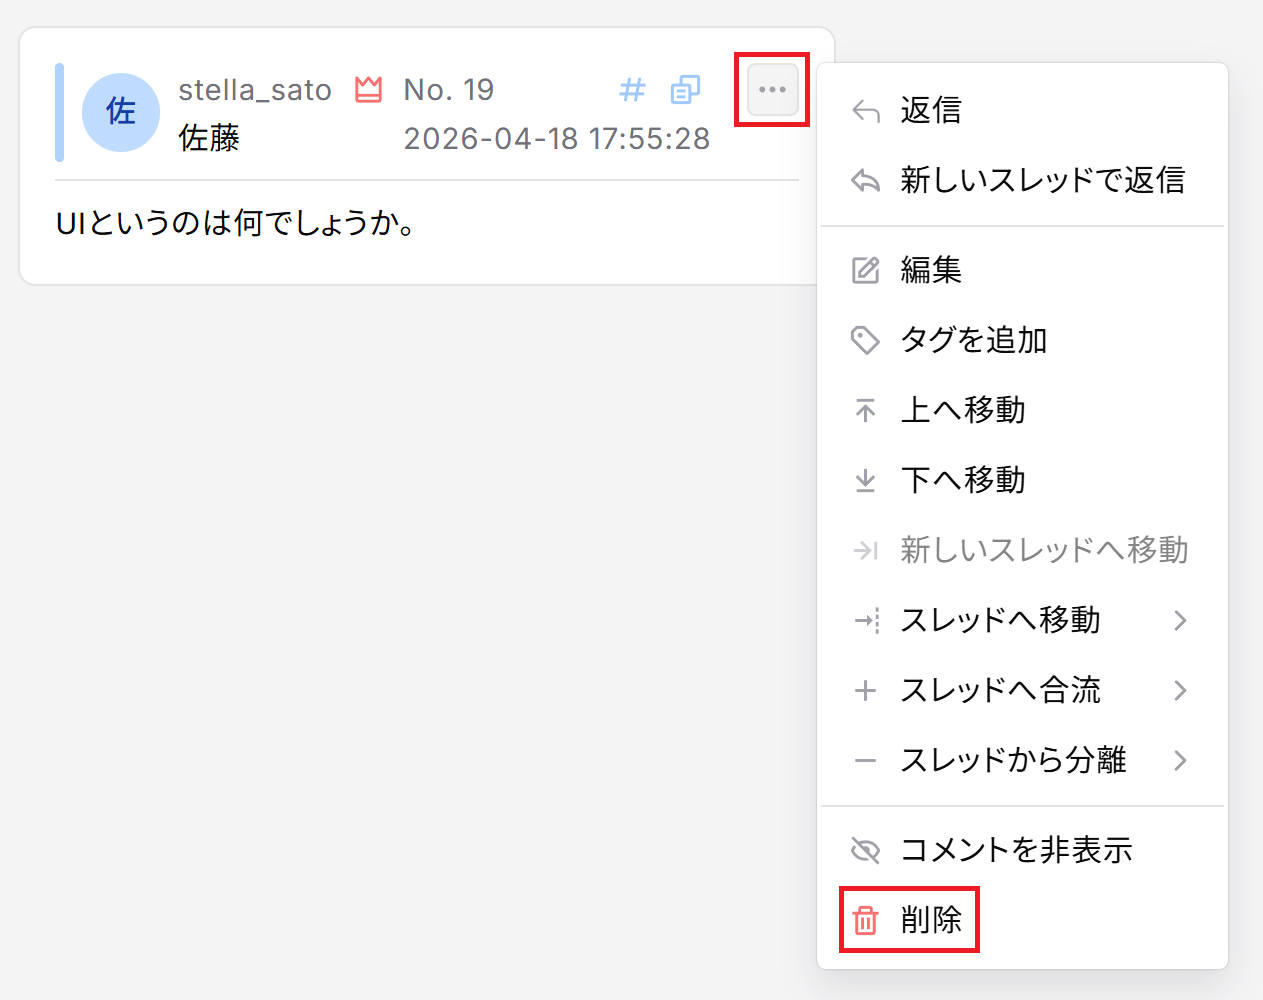Click the comment text UIというのは何でしょうか。
This screenshot has height=1000, width=1263.
(236, 223)
